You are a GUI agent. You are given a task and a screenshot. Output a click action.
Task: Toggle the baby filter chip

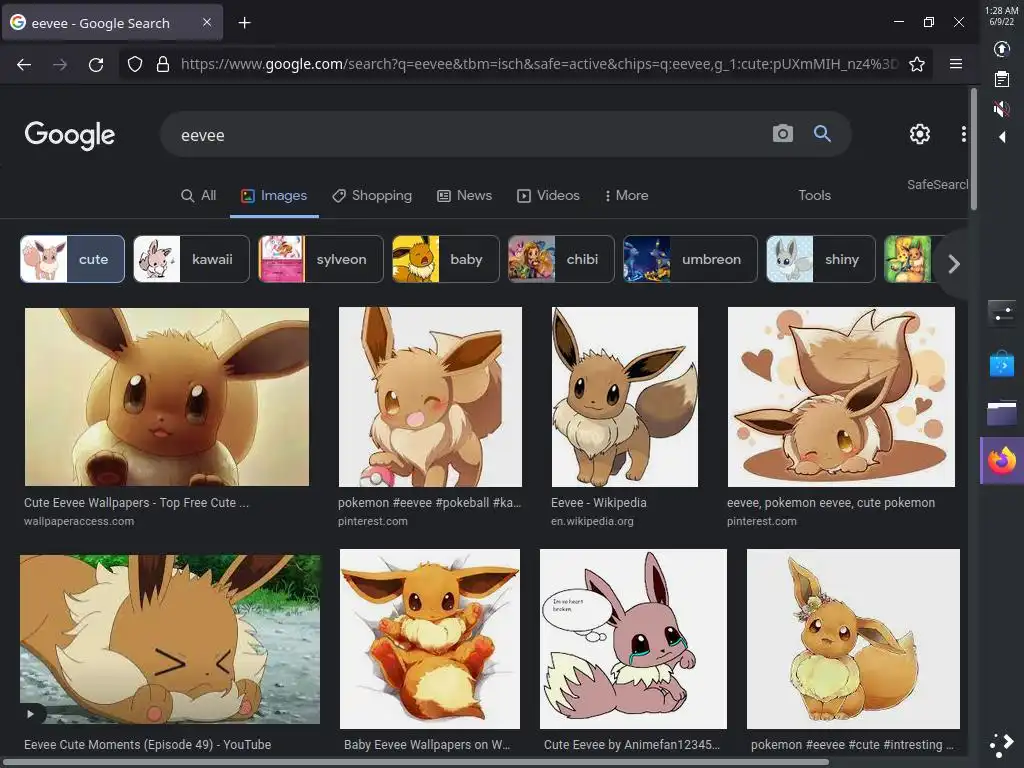tap(445, 259)
